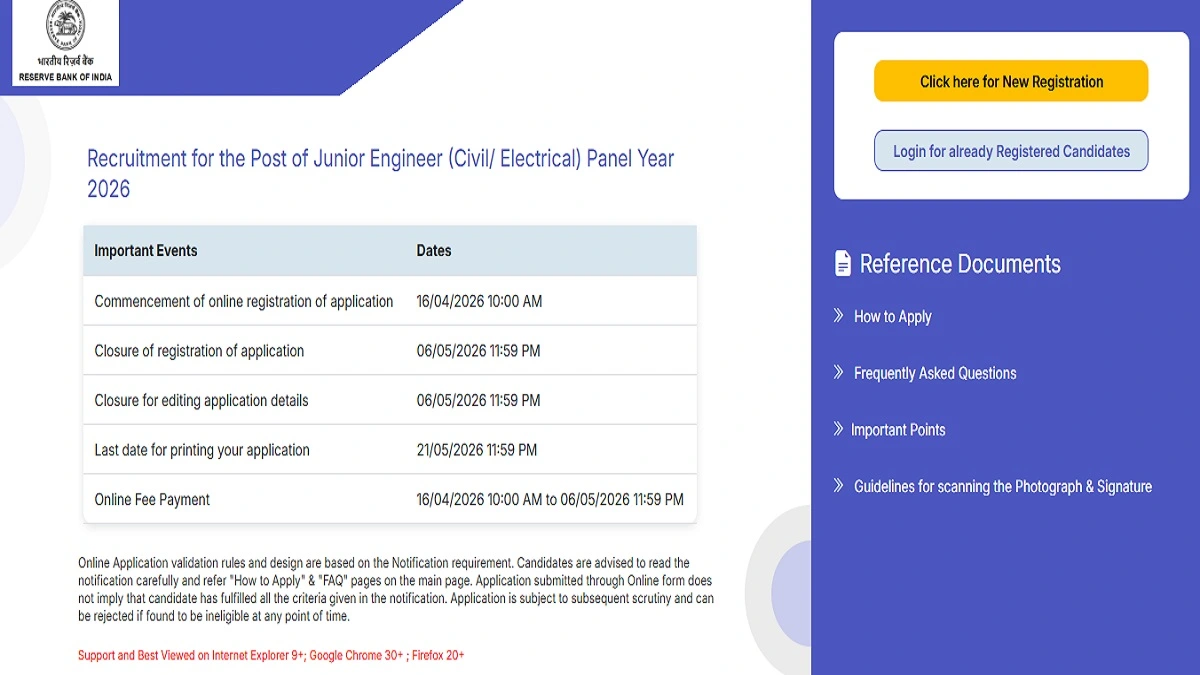This screenshot has width=1200, height=675.
Task: Select the Closure of registration row
Action: pos(390,350)
